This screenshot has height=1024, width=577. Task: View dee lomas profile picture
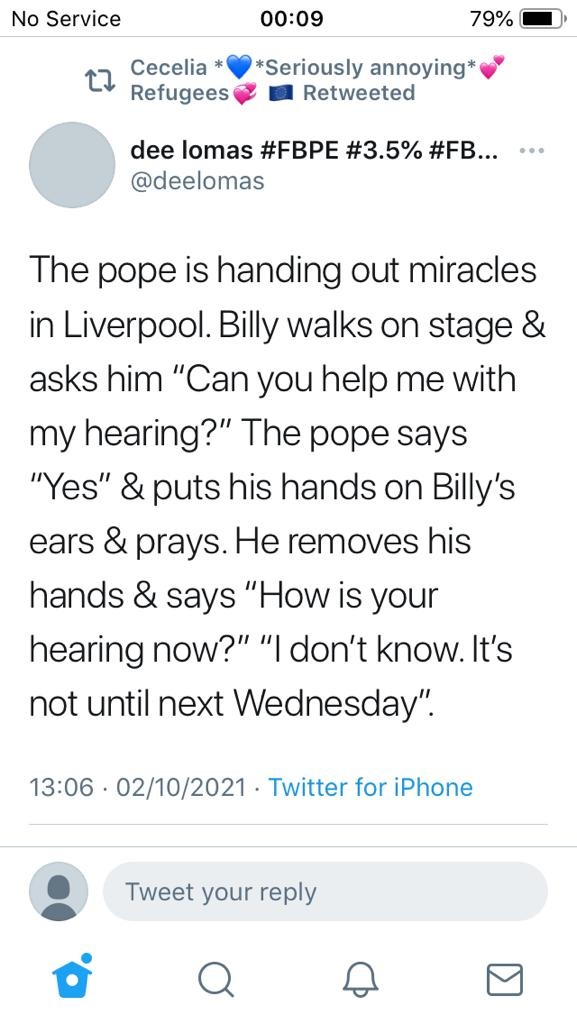(72, 165)
